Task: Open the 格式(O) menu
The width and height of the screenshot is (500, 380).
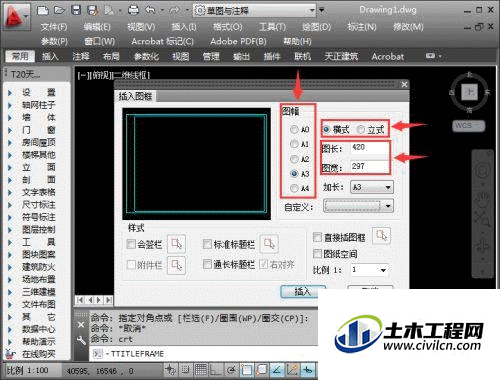Action: (x=228, y=27)
